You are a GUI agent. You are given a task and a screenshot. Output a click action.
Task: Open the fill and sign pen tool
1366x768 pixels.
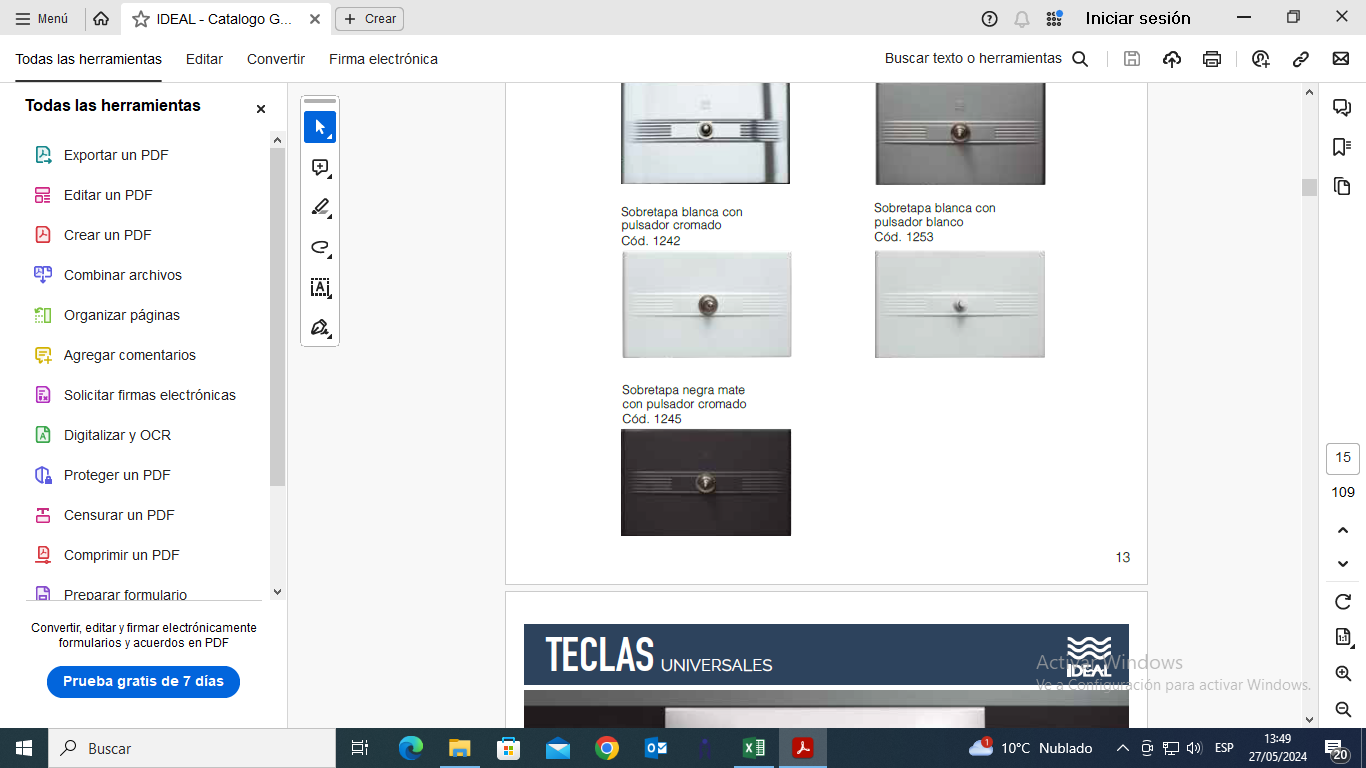coord(320,327)
